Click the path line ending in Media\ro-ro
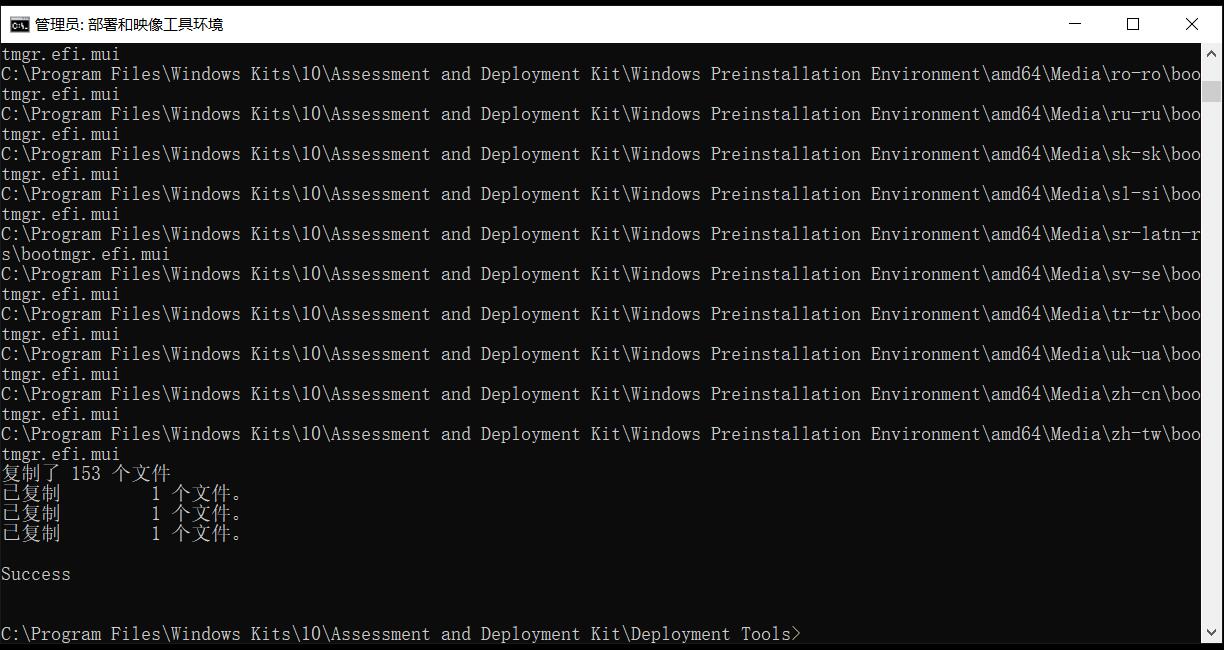The height and width of the screenshot is (650, 1224). (600, 74)
